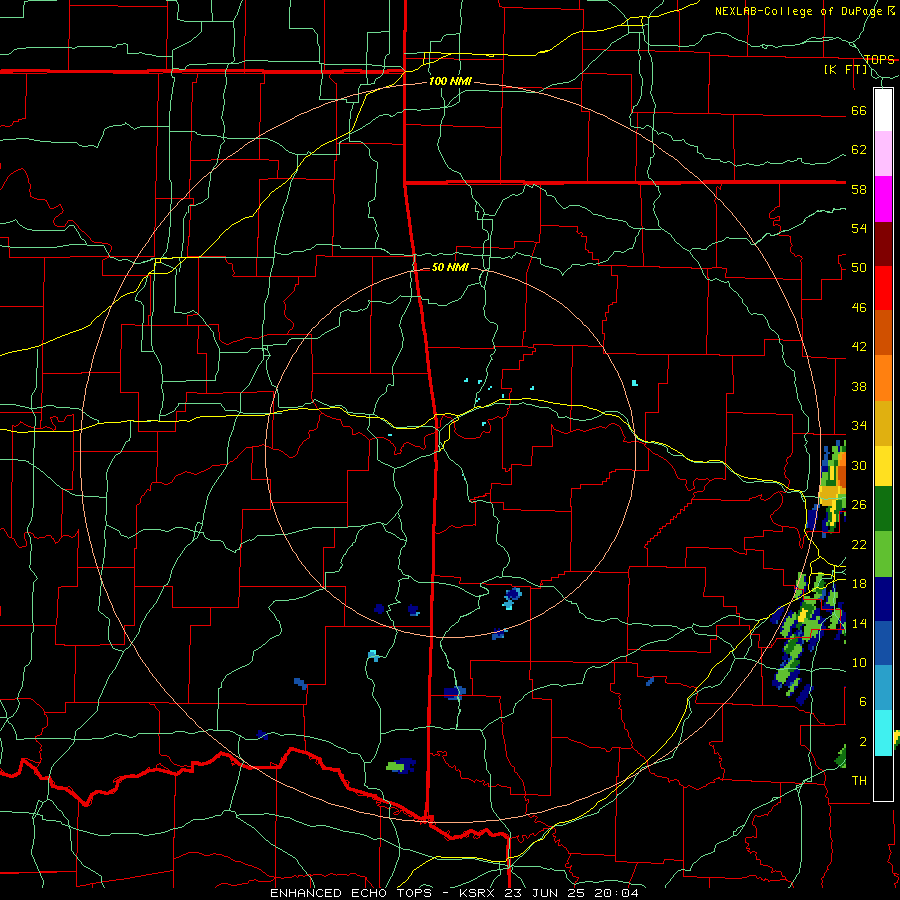Screen dimensions: 900x900
Task: Click the '50 NMI' range ring label
Action: coord(450,267)
